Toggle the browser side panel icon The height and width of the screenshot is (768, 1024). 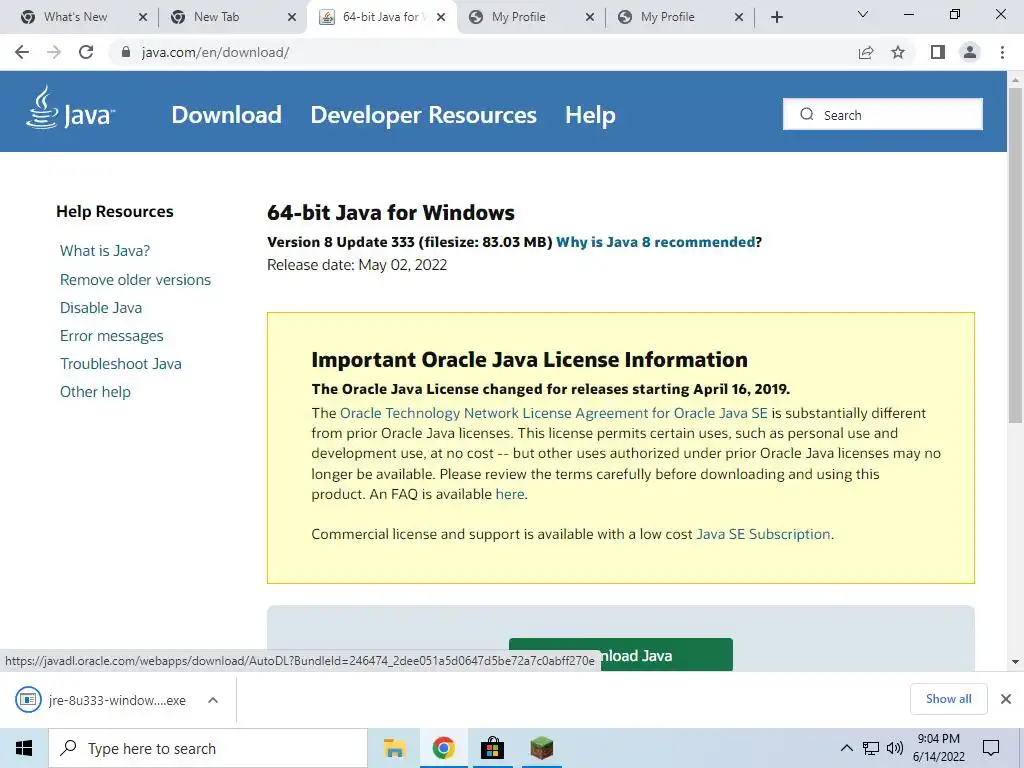pyautogui.click(x=938, y=52)
